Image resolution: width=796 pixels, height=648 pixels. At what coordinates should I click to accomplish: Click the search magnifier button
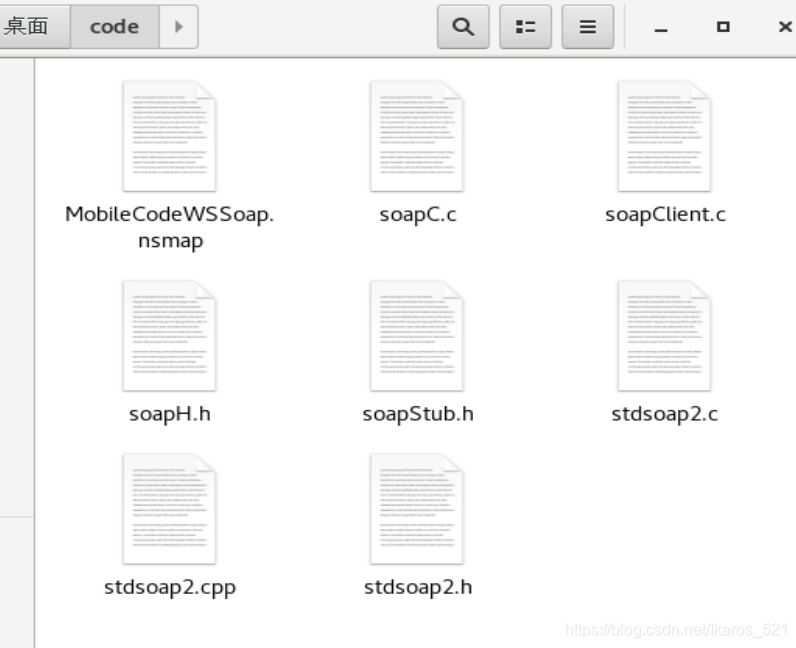click(x=463, y=27)
